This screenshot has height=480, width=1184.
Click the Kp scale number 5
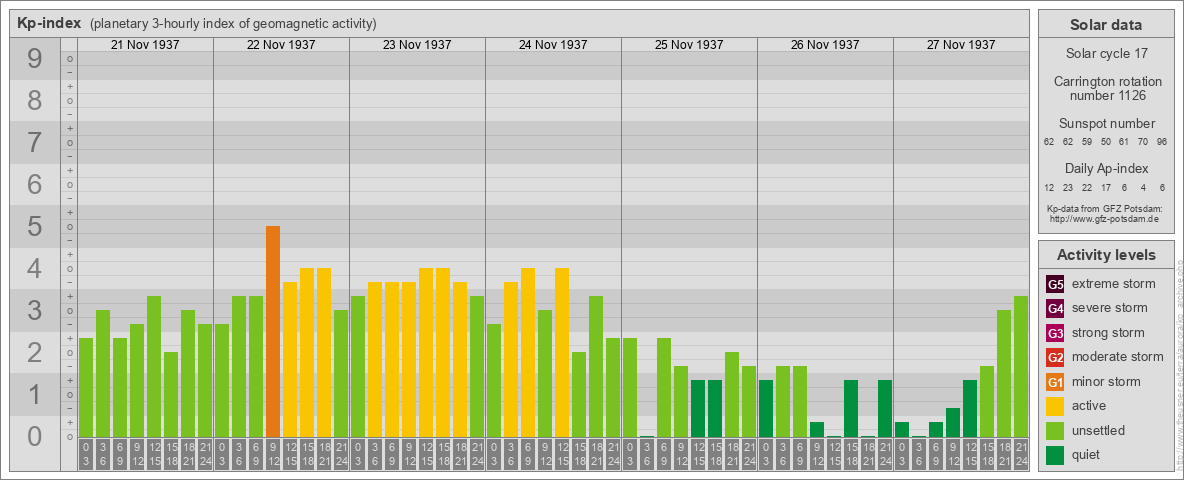click(x=35, y=226)
